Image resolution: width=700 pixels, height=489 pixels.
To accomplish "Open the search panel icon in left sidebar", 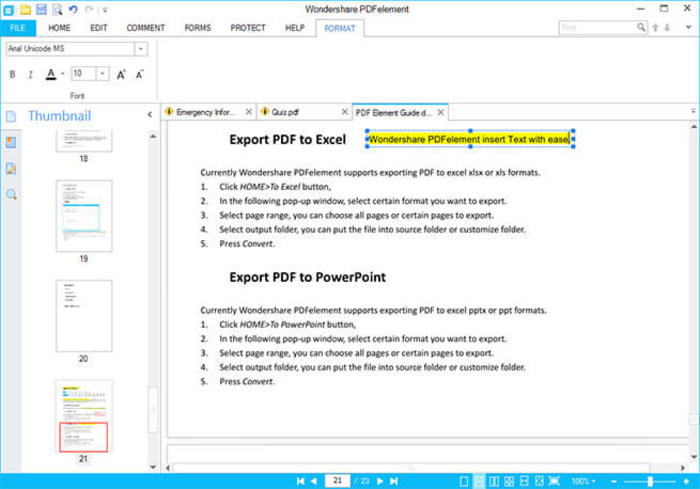I will click(x=11, y=194).
